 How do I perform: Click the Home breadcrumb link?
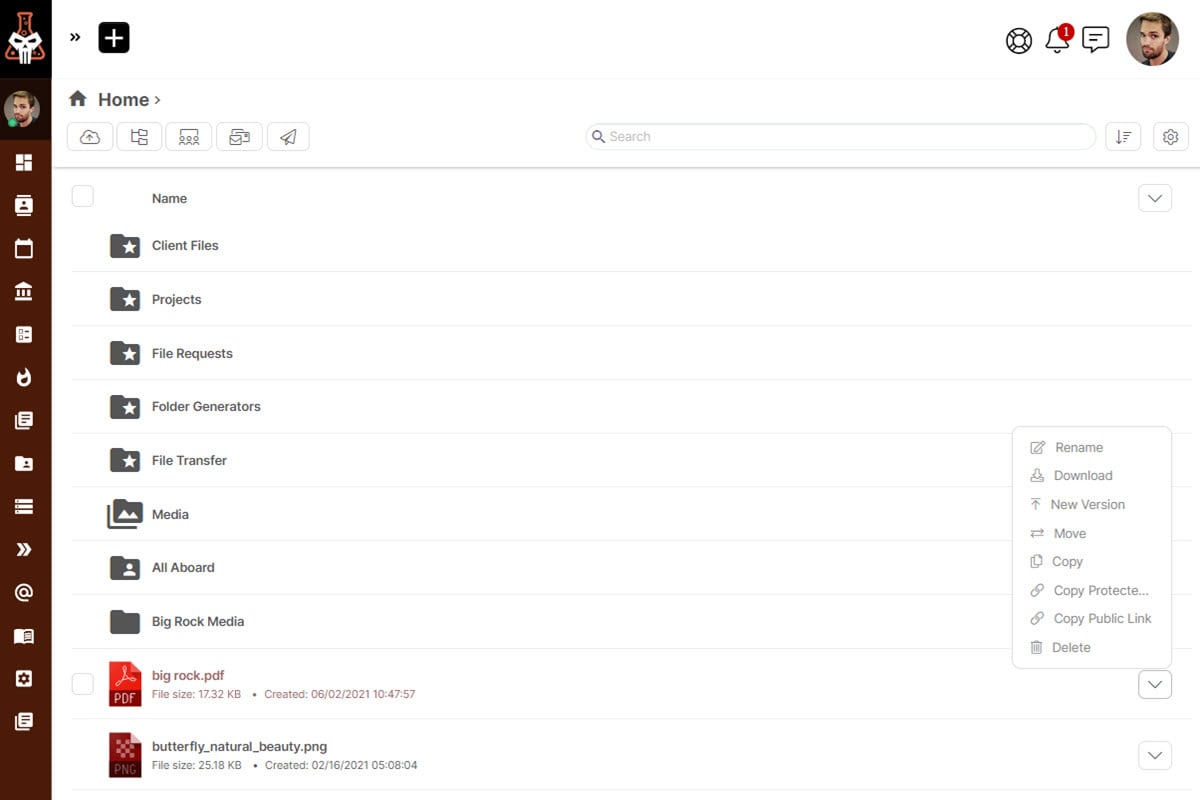coord(123,99)
